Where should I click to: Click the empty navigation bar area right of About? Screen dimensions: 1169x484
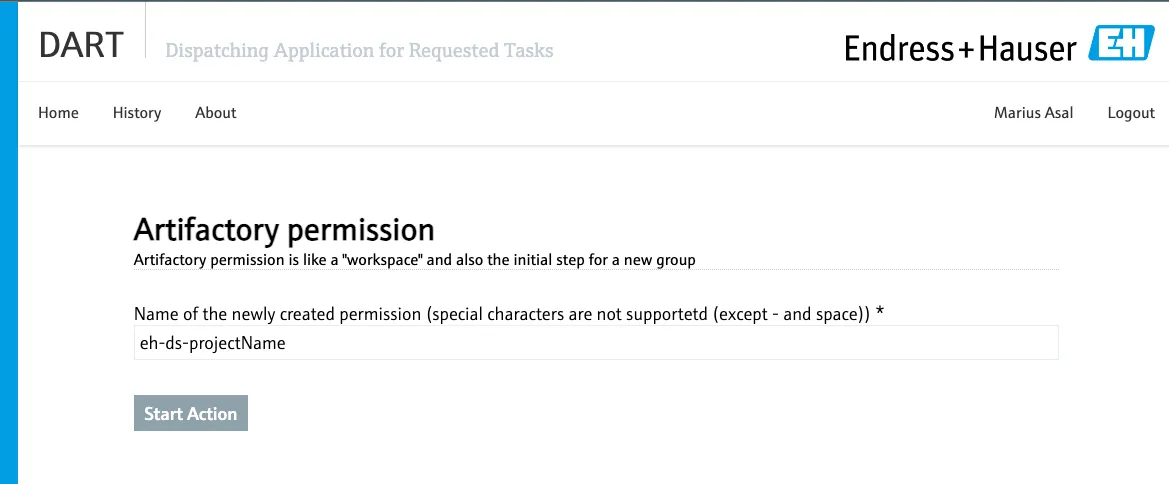coord(600,113)
